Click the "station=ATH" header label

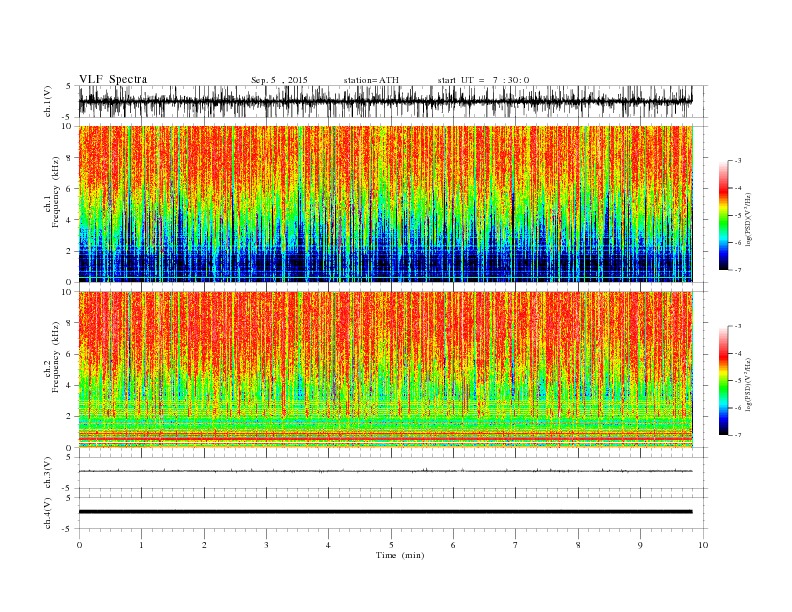tap(371, 80)
